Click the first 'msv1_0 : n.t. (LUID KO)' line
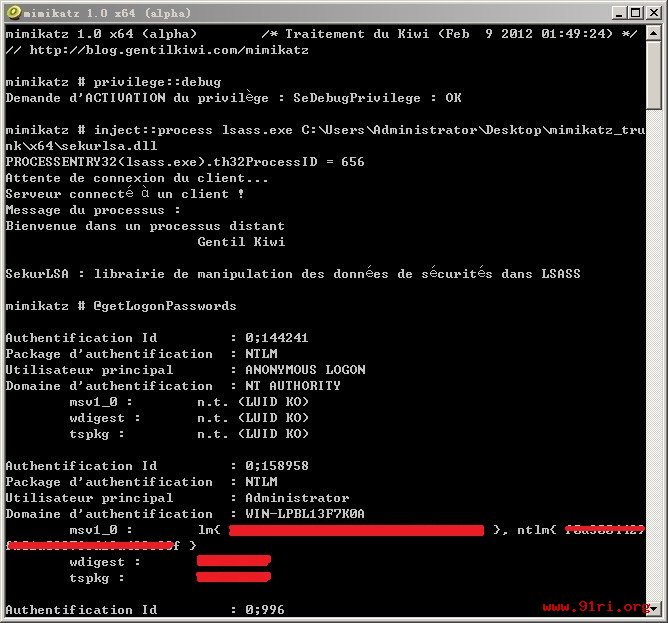668x623 pixels. coord(189,402)
